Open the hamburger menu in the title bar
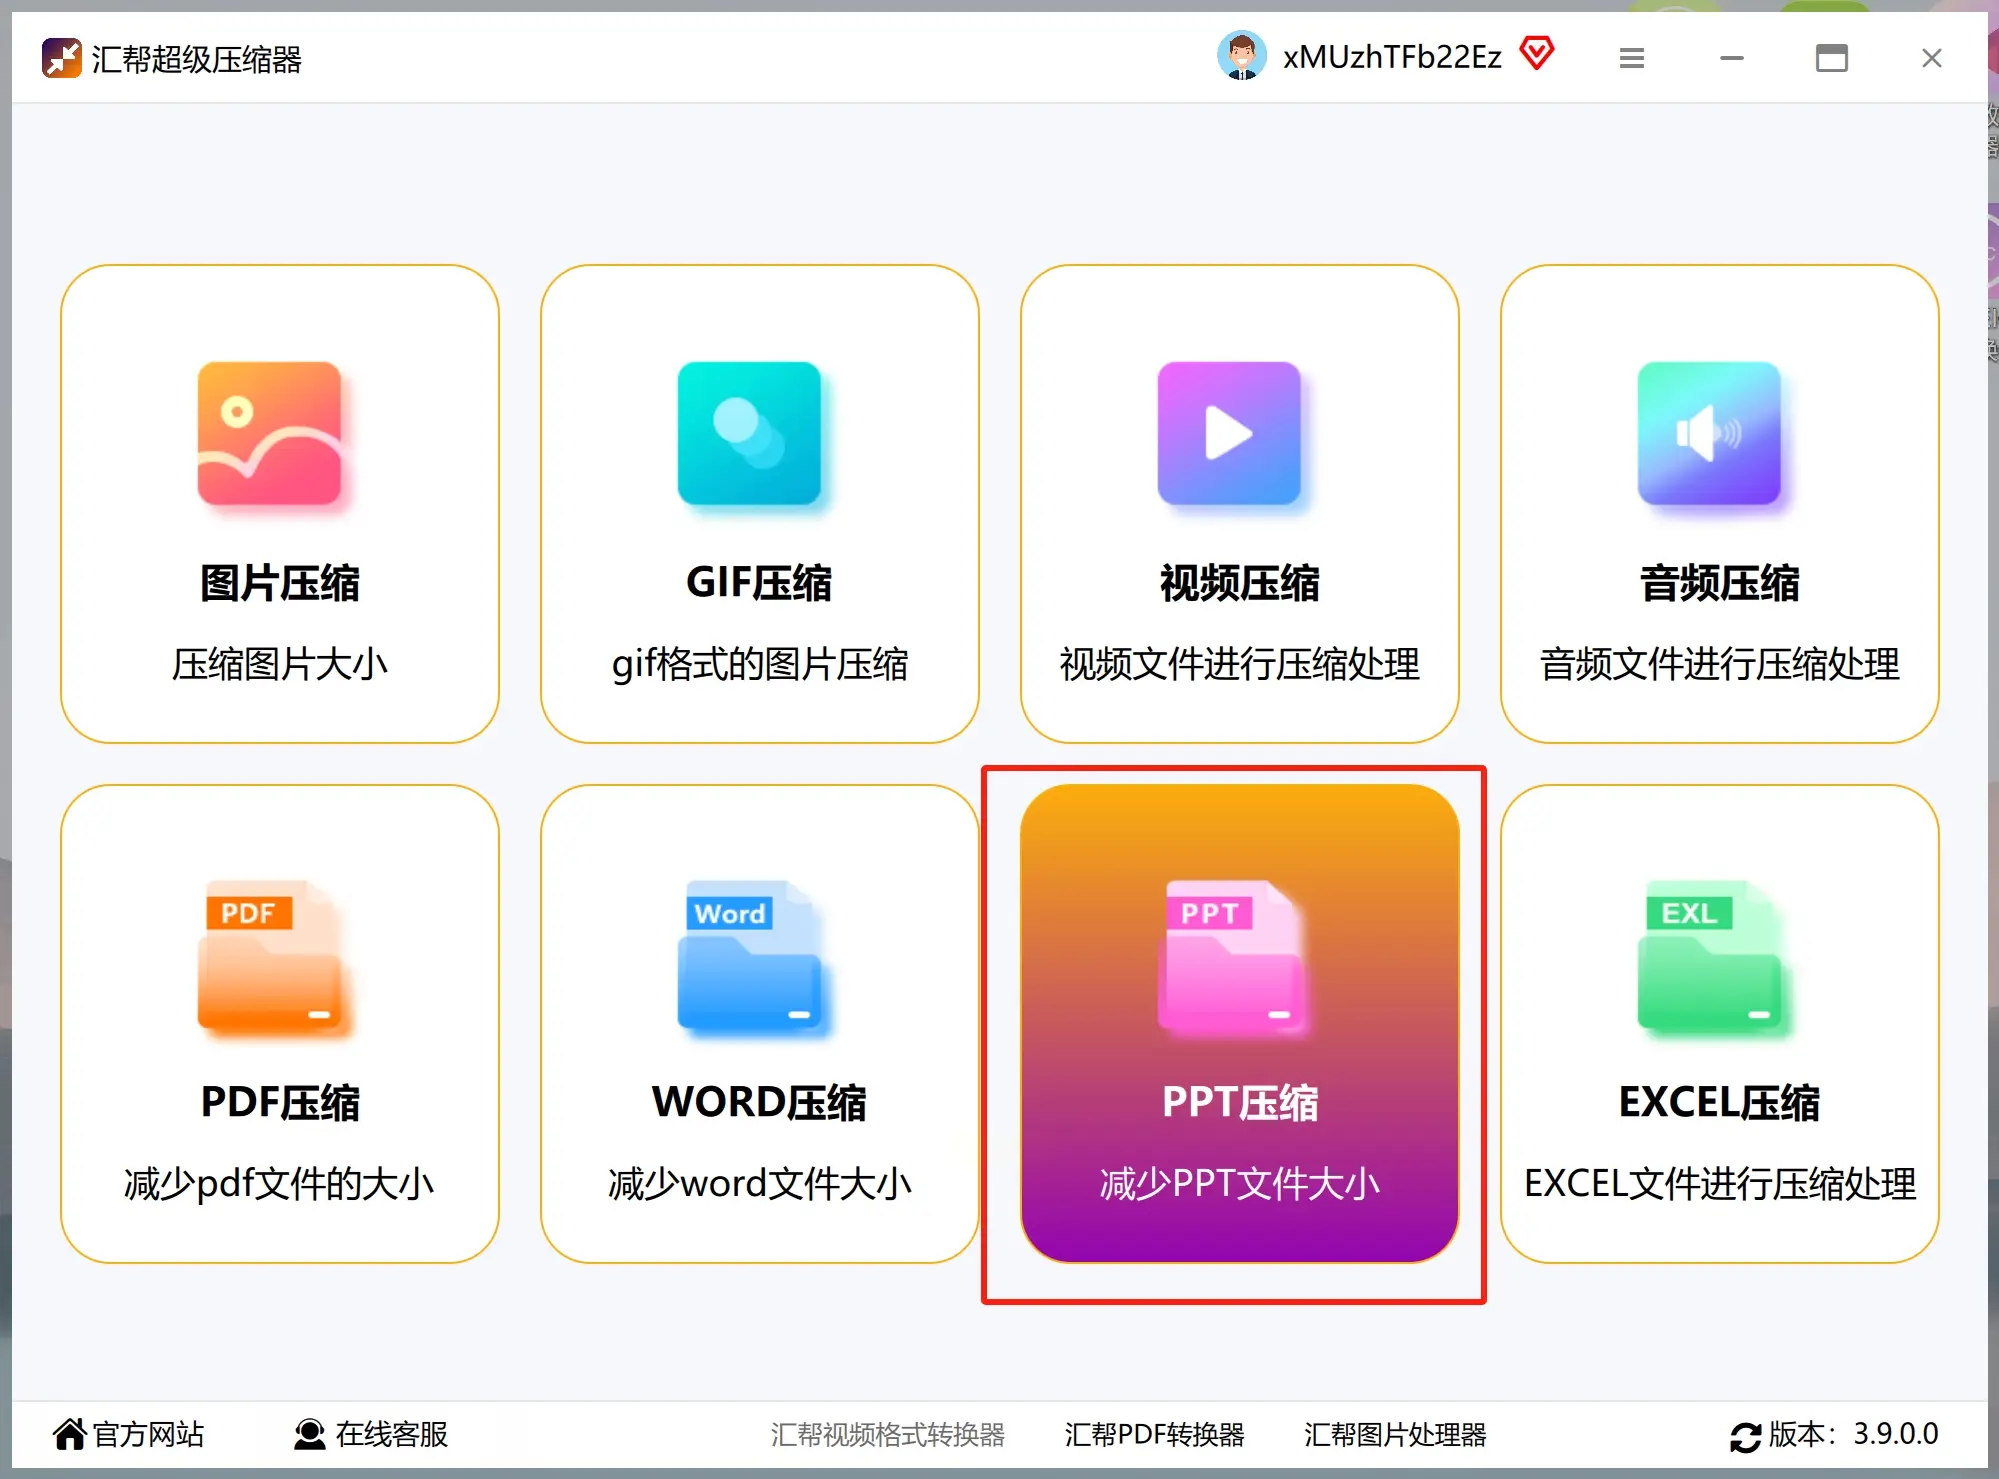Screen dimensions: 1999x1479 pyautogui.click(x=1630, y=58)
